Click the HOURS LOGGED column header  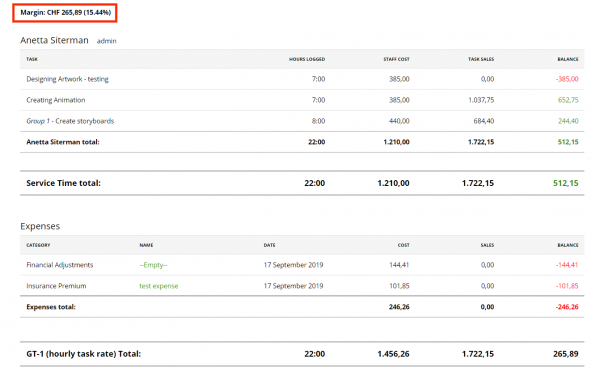click(x=307, y=59)
